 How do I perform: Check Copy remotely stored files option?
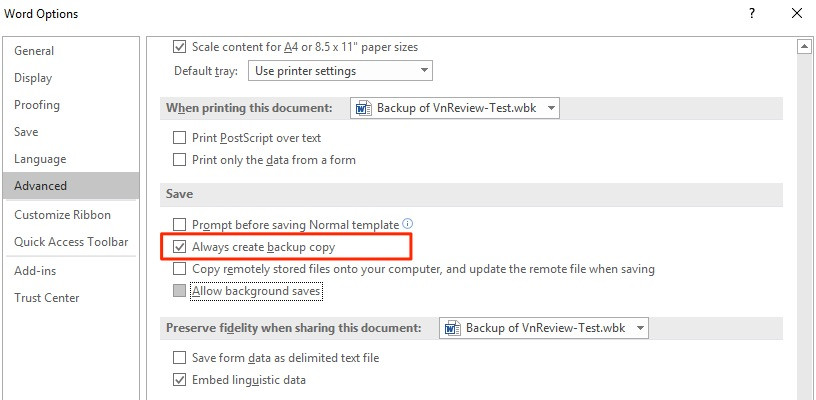(180, 269)
